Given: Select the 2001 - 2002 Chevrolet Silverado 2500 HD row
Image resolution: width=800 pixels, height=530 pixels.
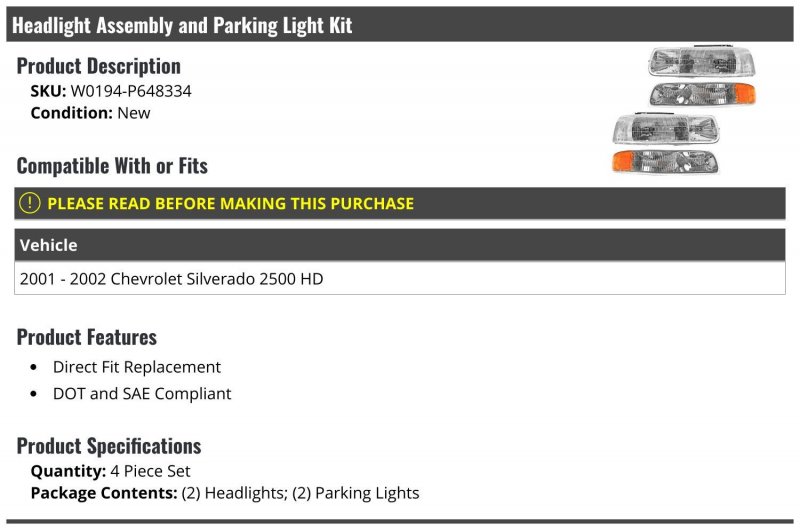Looking at the screenshot, I should pos(399,278).
